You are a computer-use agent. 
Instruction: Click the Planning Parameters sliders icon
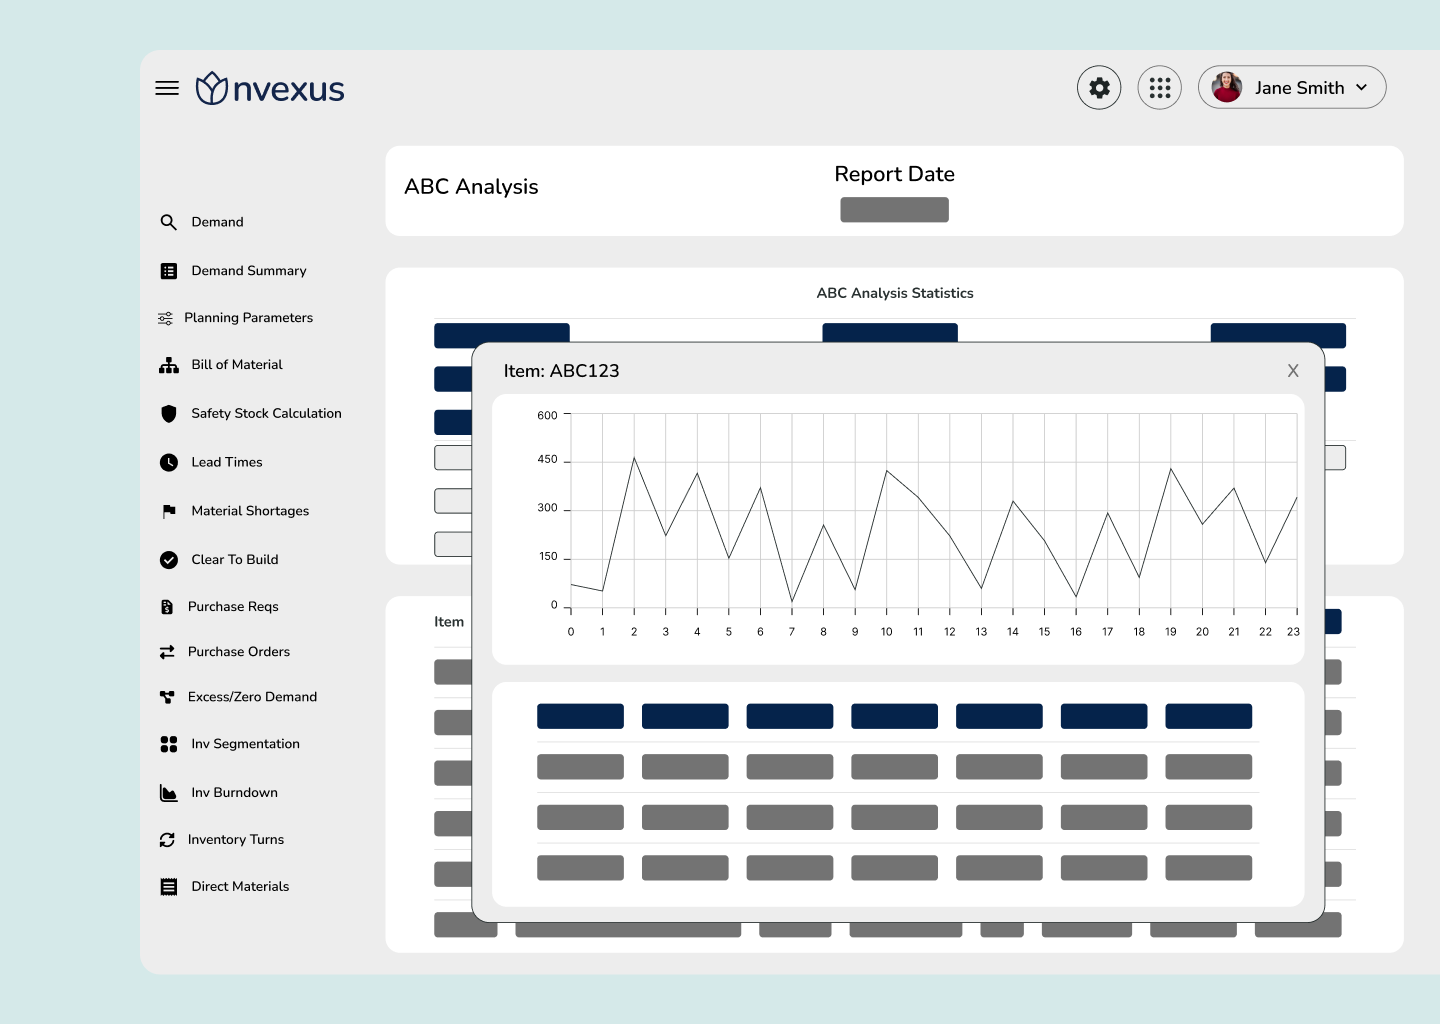pyautogui.click(x=166, y=318)
